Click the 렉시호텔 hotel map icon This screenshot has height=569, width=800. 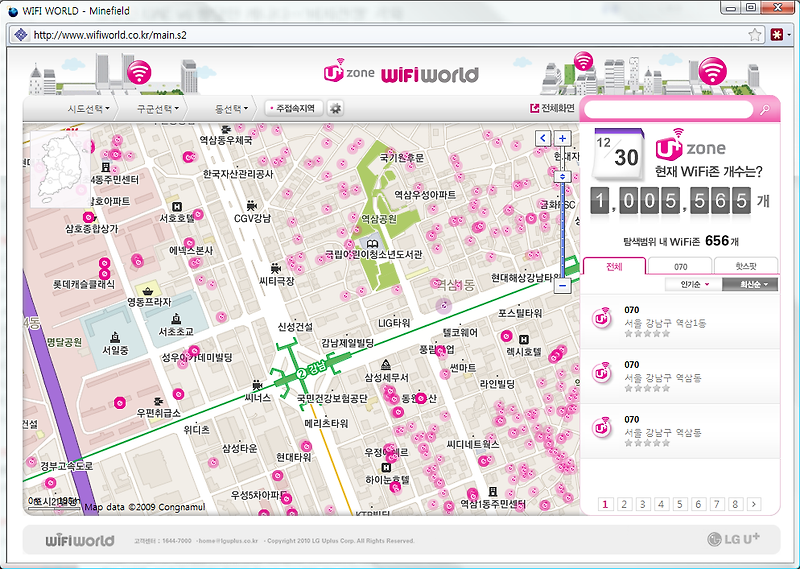[x=523, y=339]
